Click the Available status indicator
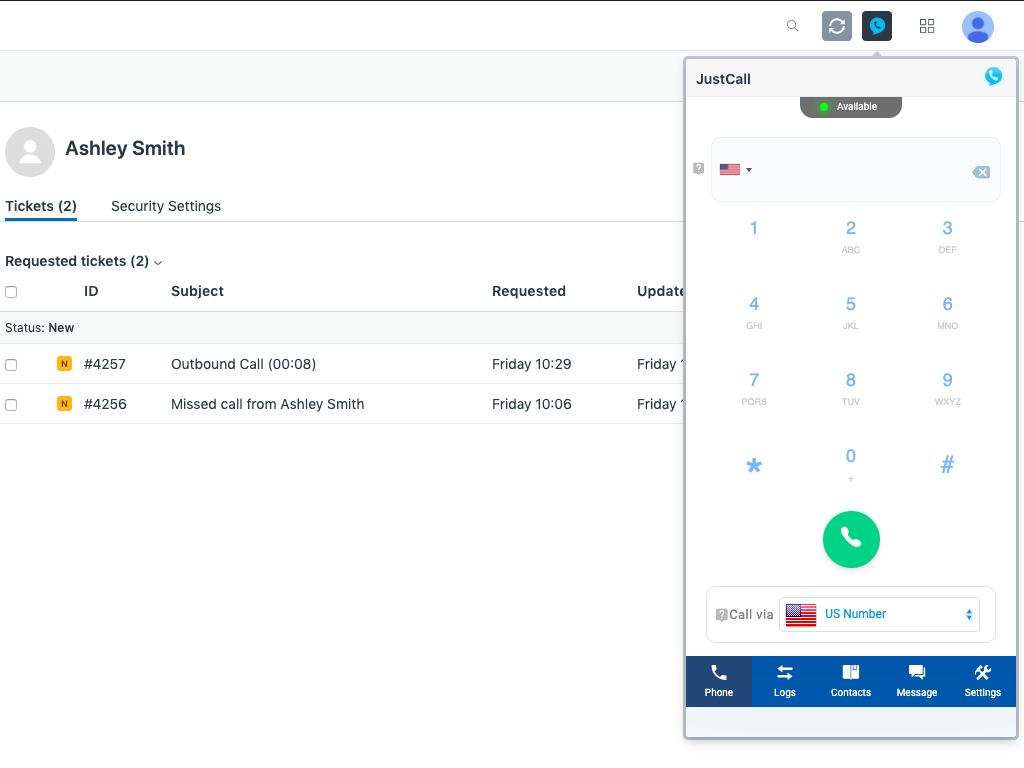 pyautogui.click(x=850, y=107)
